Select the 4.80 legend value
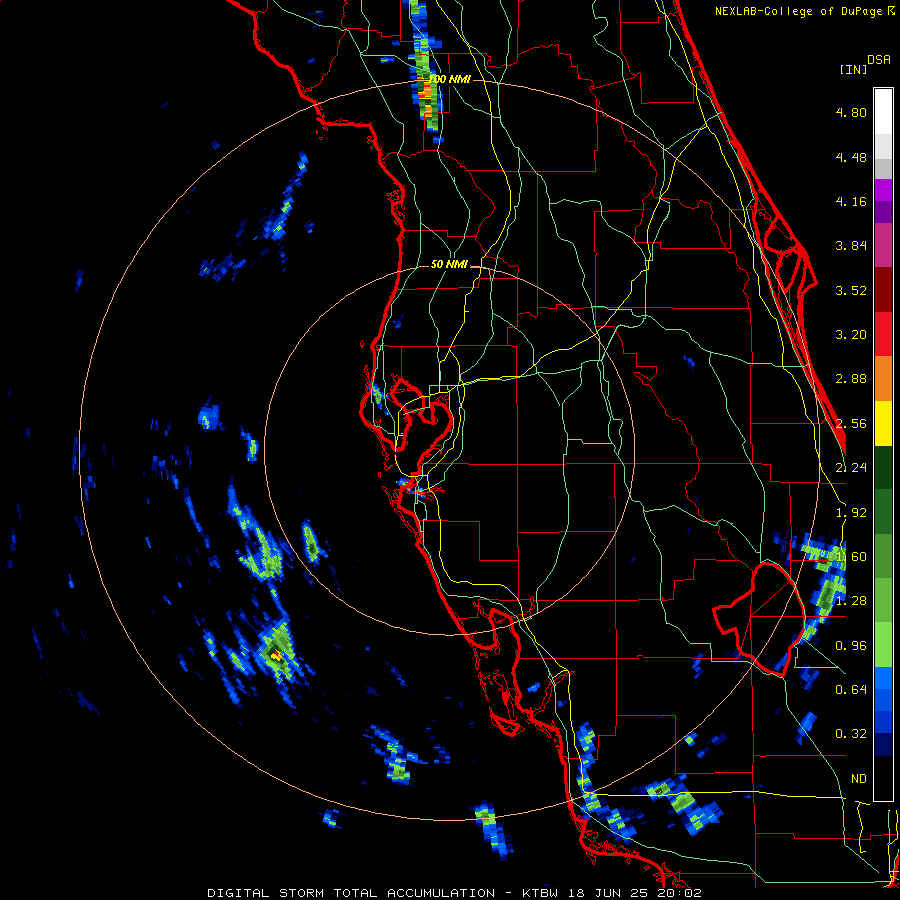The width and height of the screenshot is (900, 900). point(851,112)
